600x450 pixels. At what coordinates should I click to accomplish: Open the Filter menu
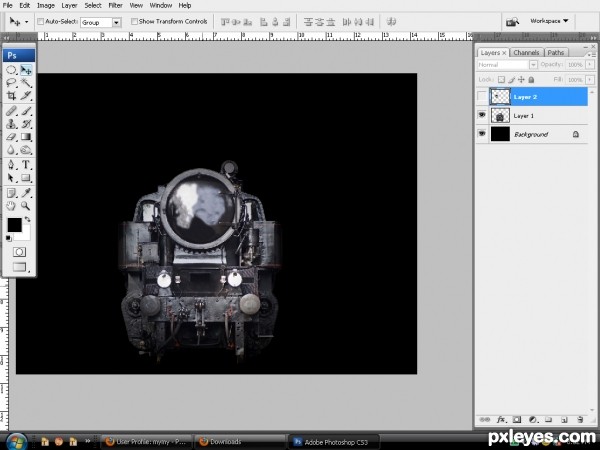pyautogui.click(x=115, y=5)
